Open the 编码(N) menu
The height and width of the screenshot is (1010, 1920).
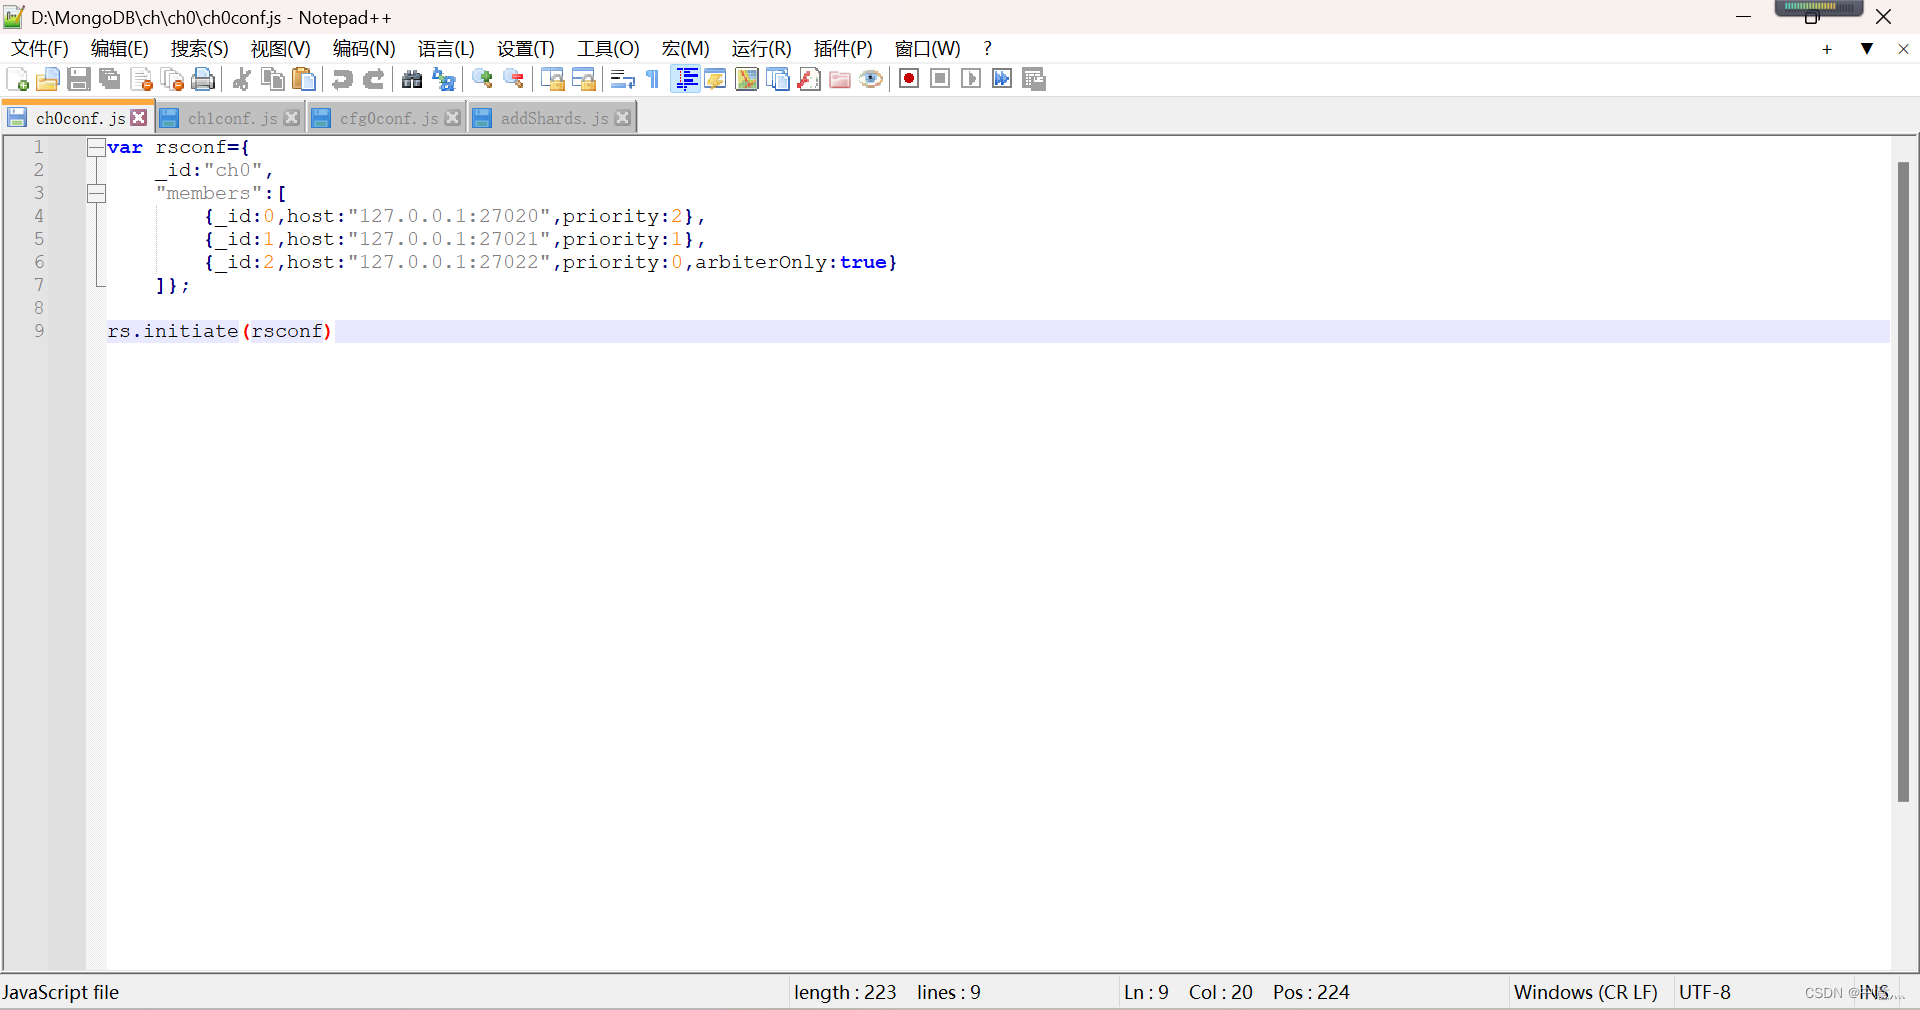364,49
